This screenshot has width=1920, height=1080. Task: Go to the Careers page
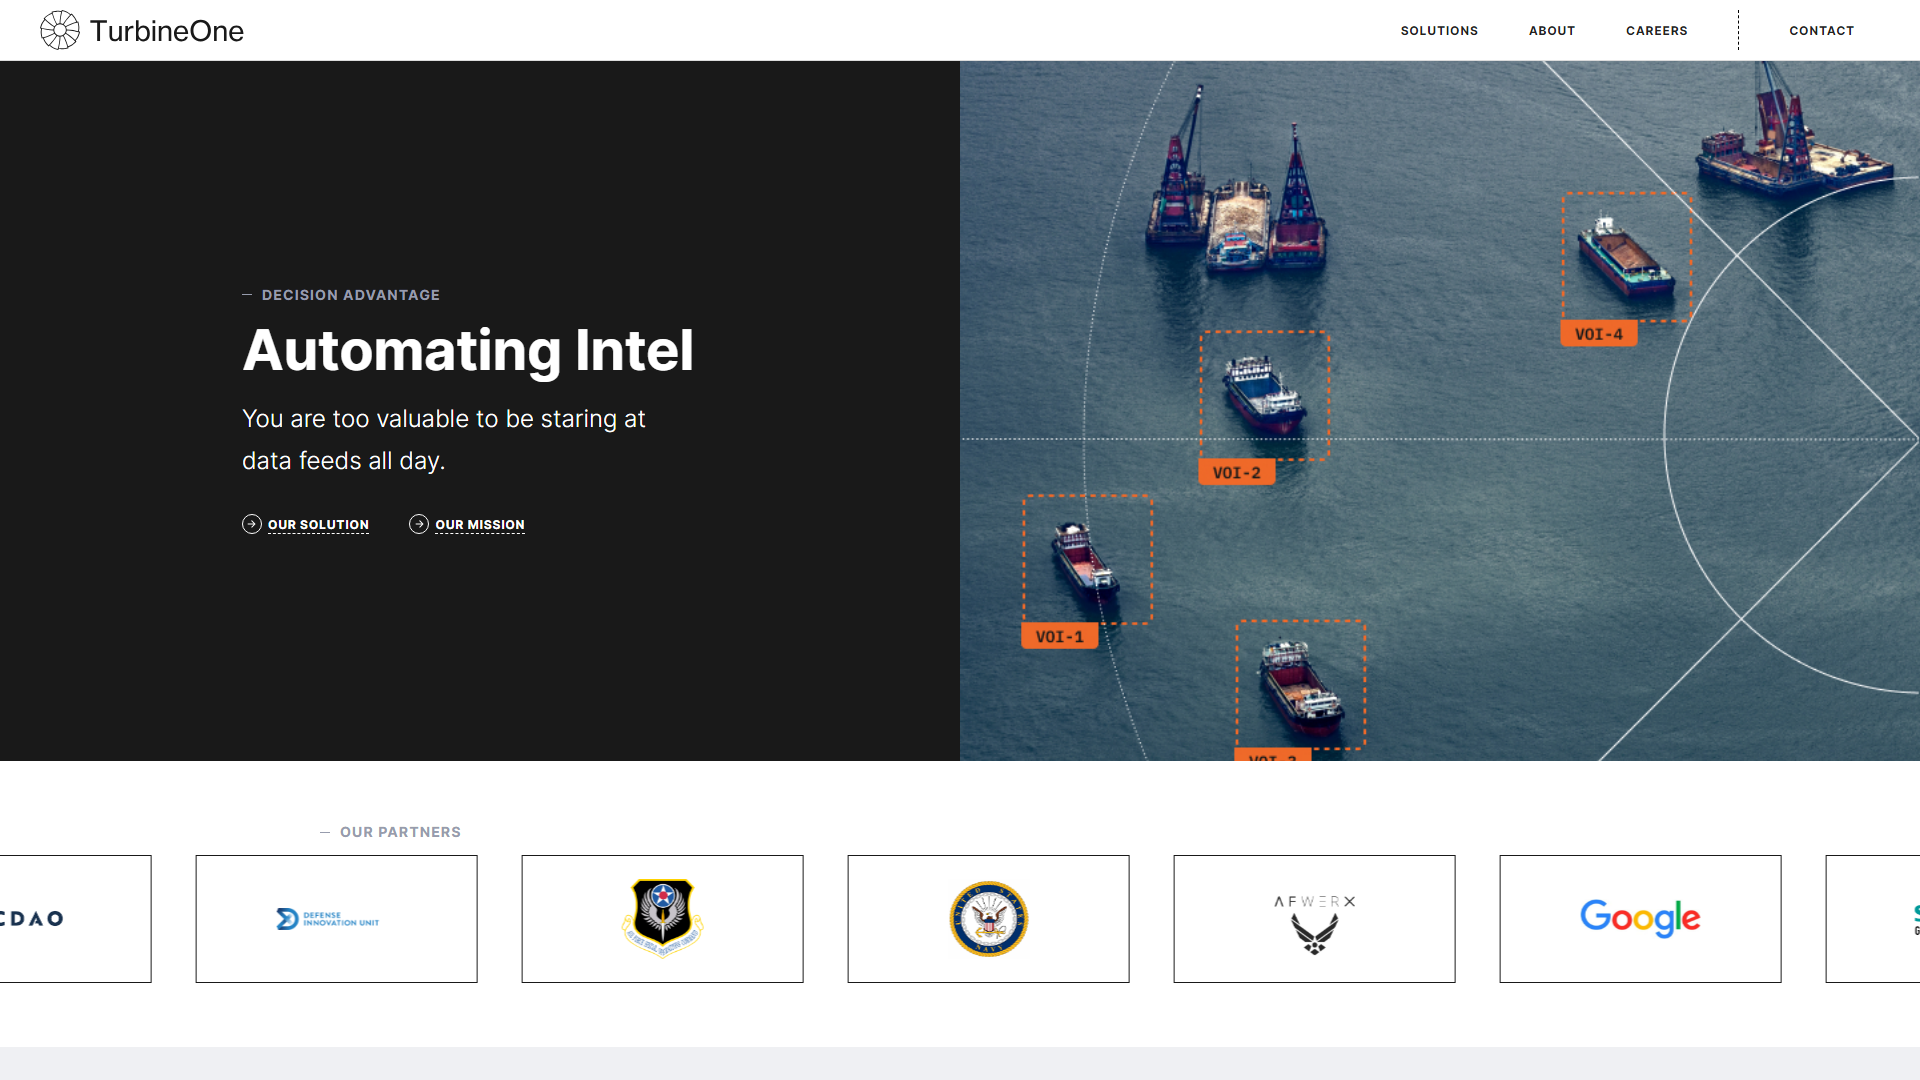tap(1656, 31)
